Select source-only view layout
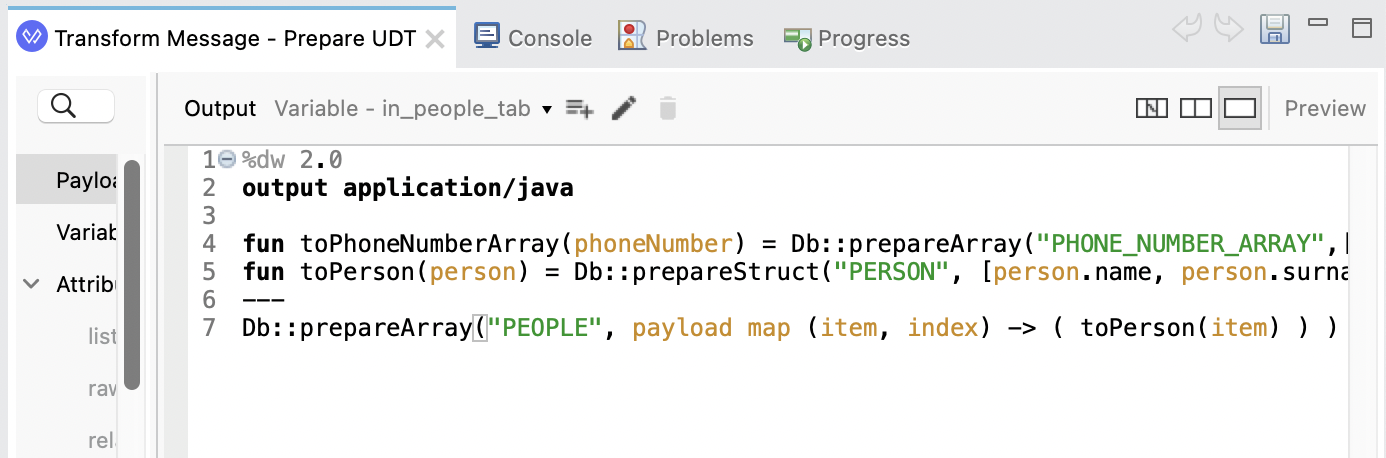This screenshot has height=458, width=1386. click(1240, 108)
